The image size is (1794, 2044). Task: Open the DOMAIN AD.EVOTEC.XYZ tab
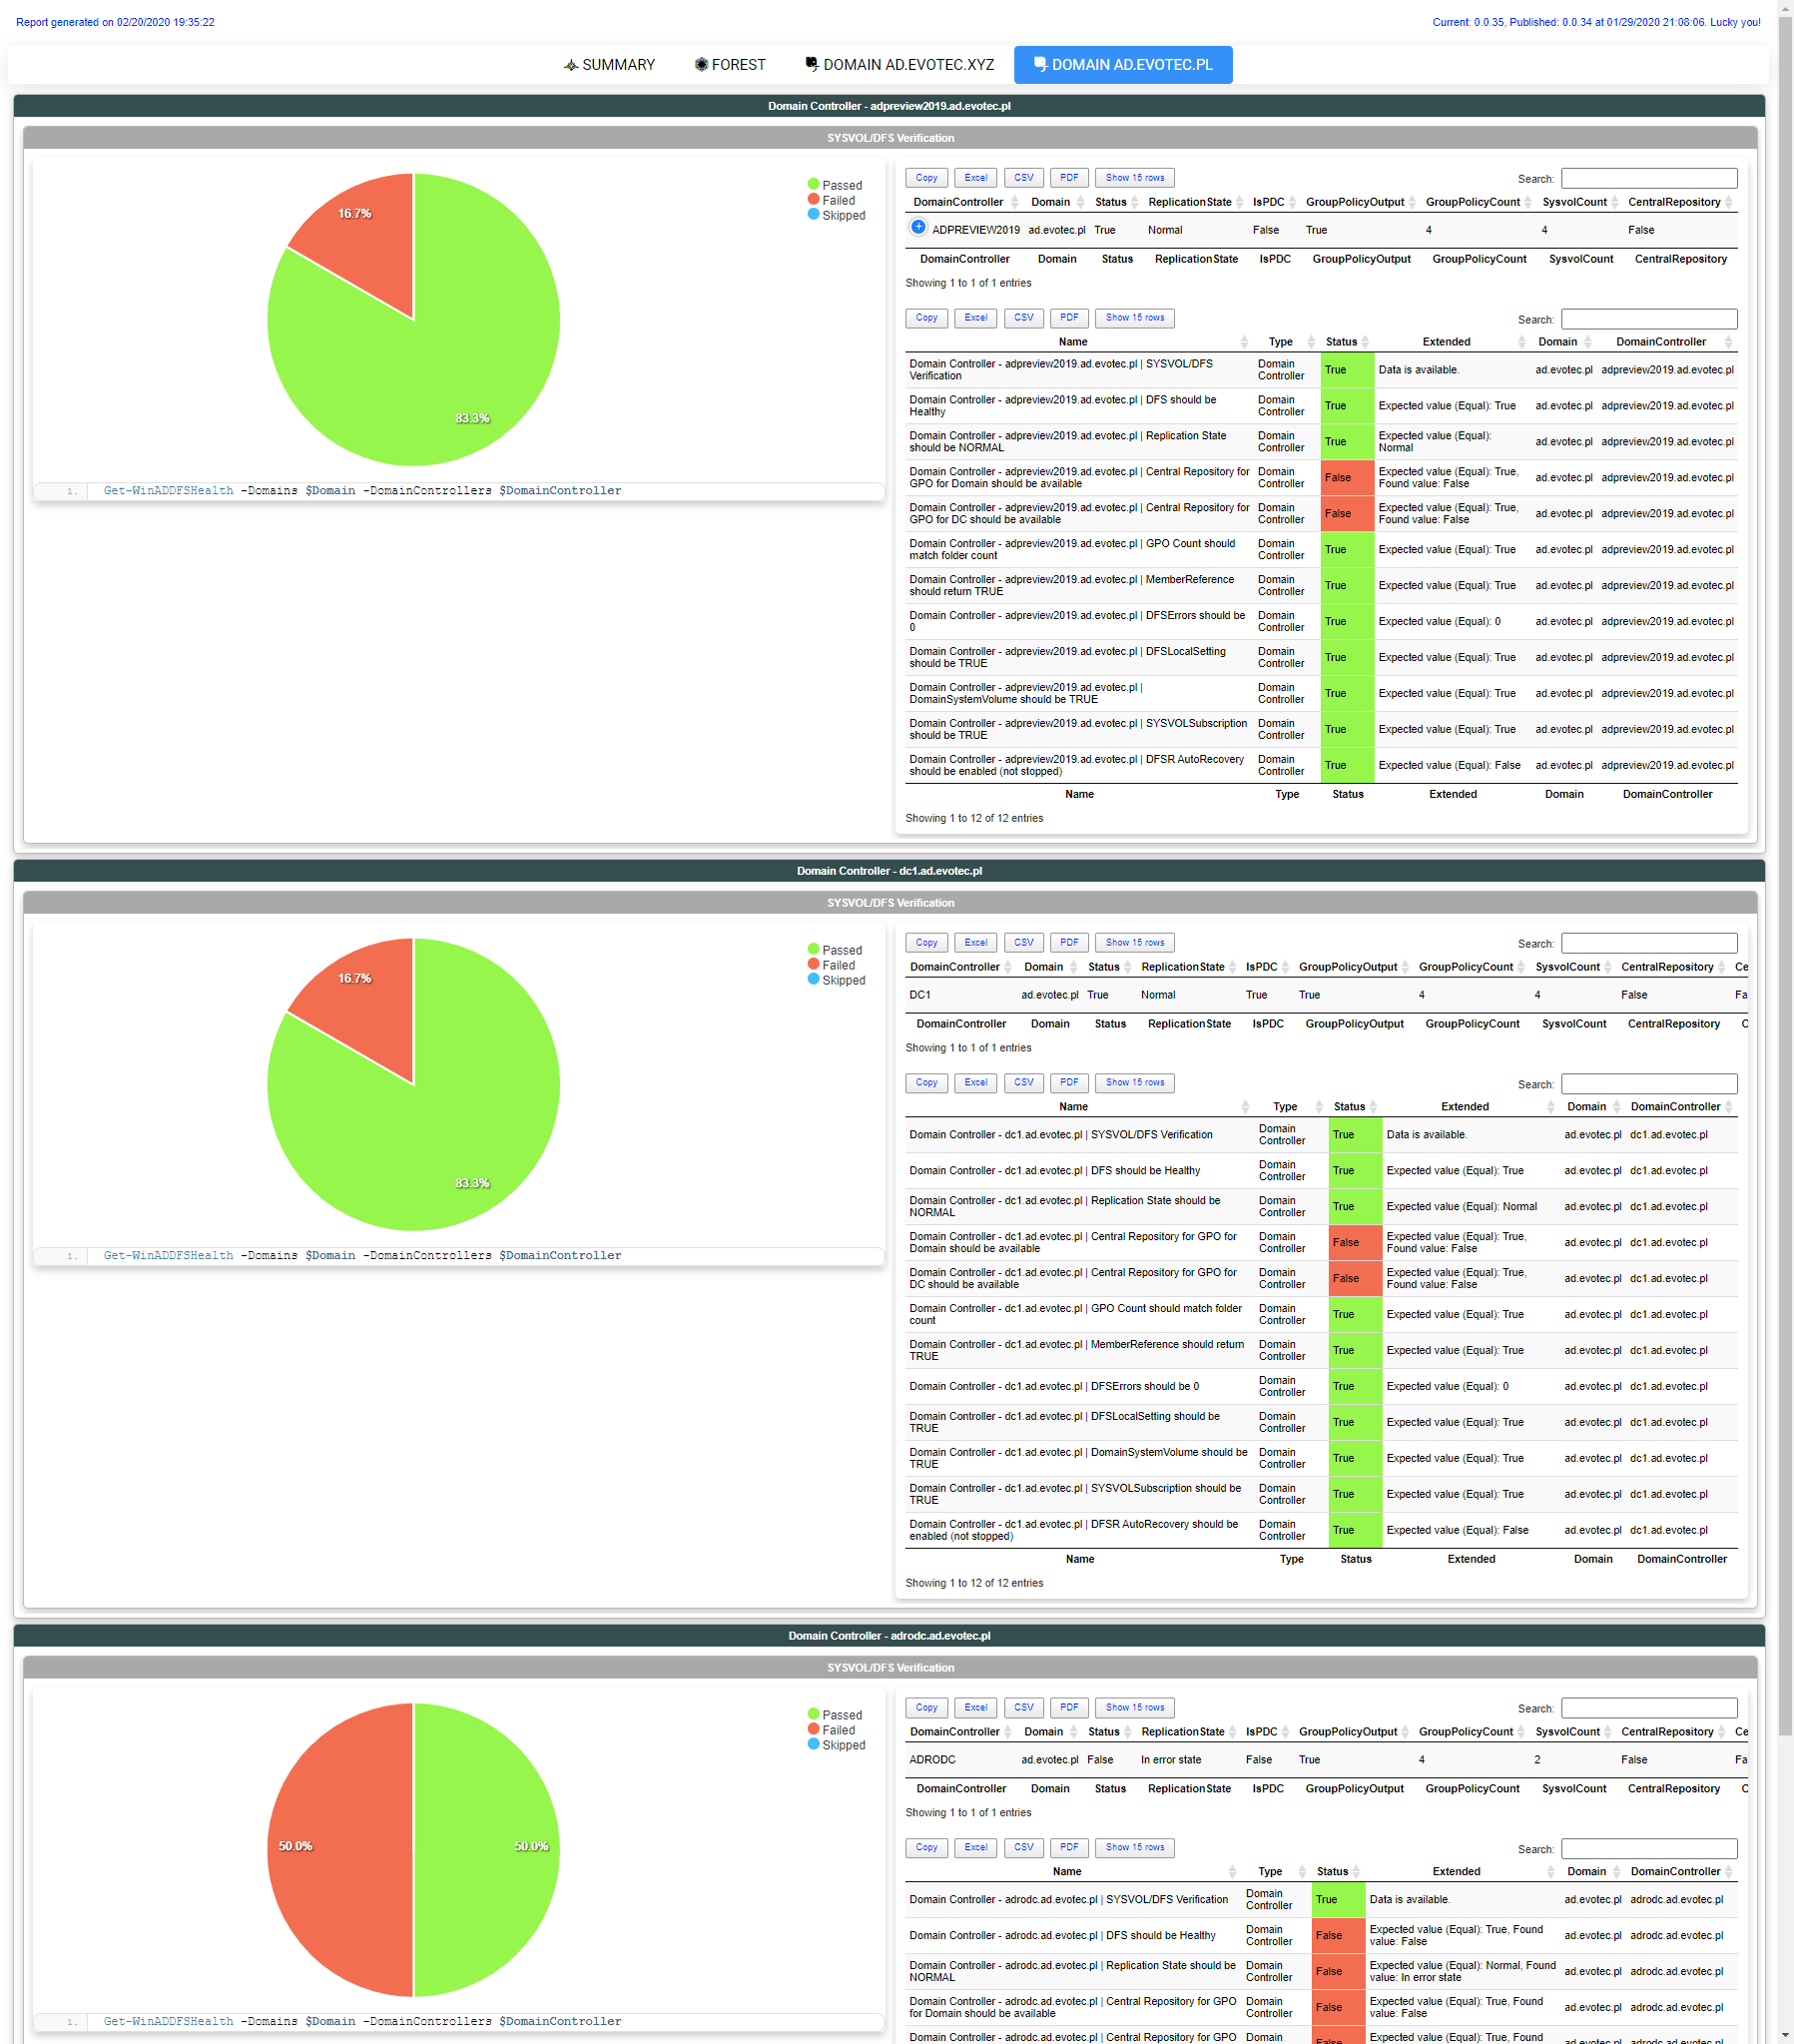tap(899, 65)
